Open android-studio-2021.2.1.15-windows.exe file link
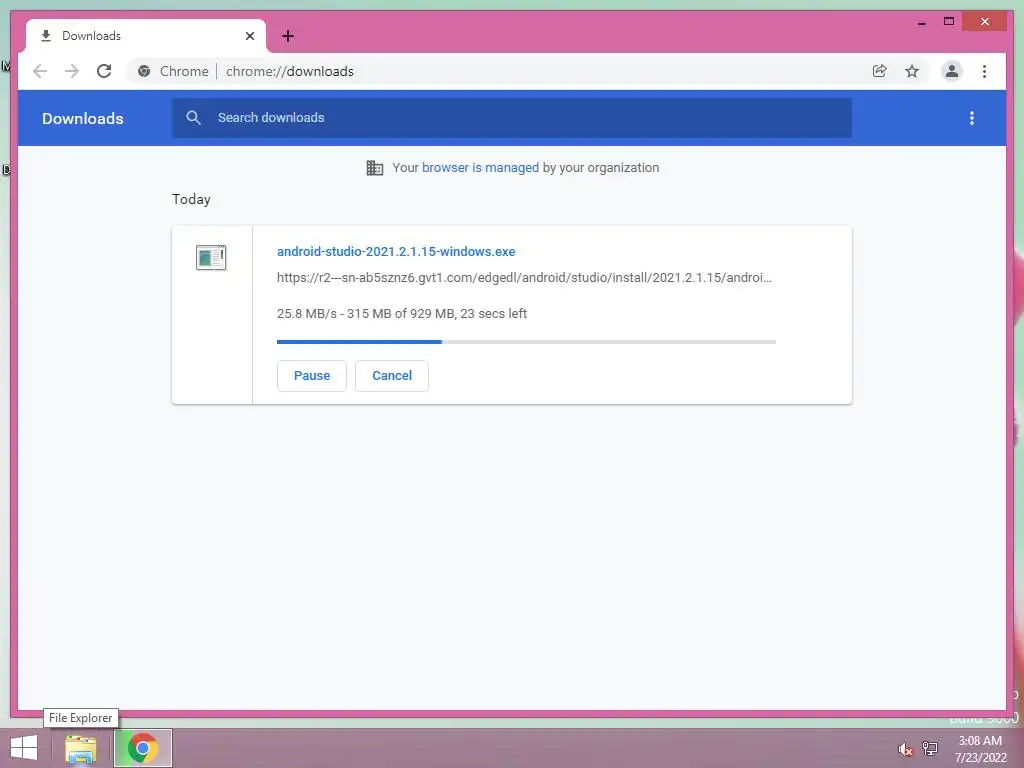1024x768 pixels. (396, 251)
